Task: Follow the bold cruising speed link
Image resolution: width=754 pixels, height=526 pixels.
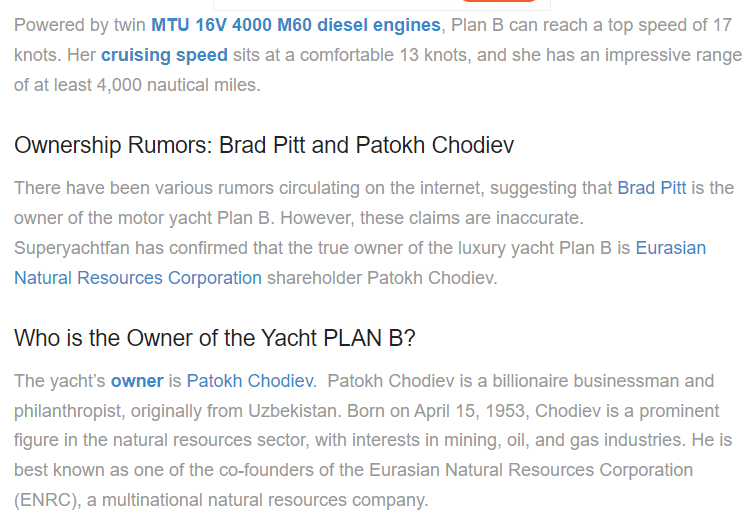Action: 164,55
